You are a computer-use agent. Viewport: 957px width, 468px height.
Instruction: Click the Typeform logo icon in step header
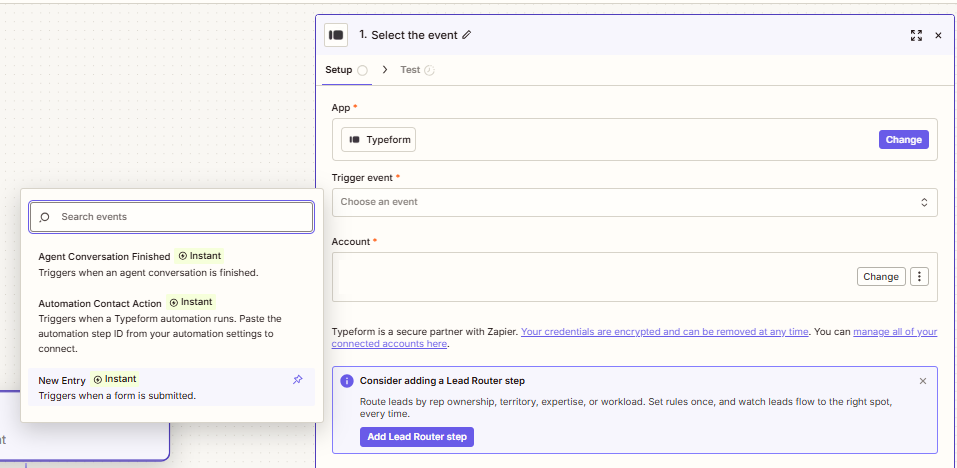coord(336,35)
